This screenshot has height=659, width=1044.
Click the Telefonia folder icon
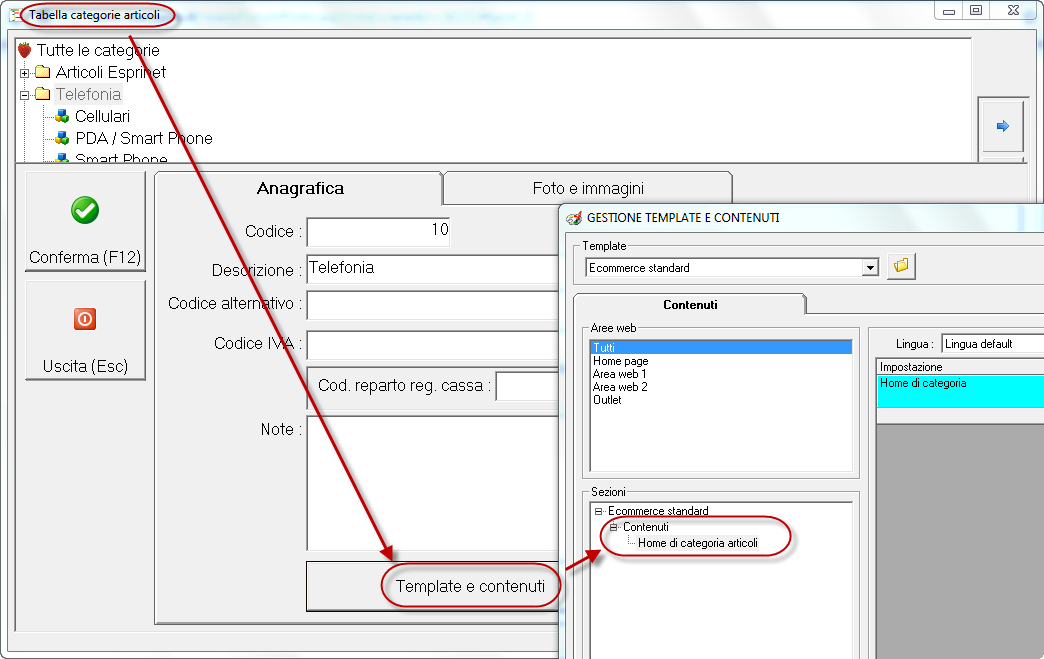[x=43, y=94]
